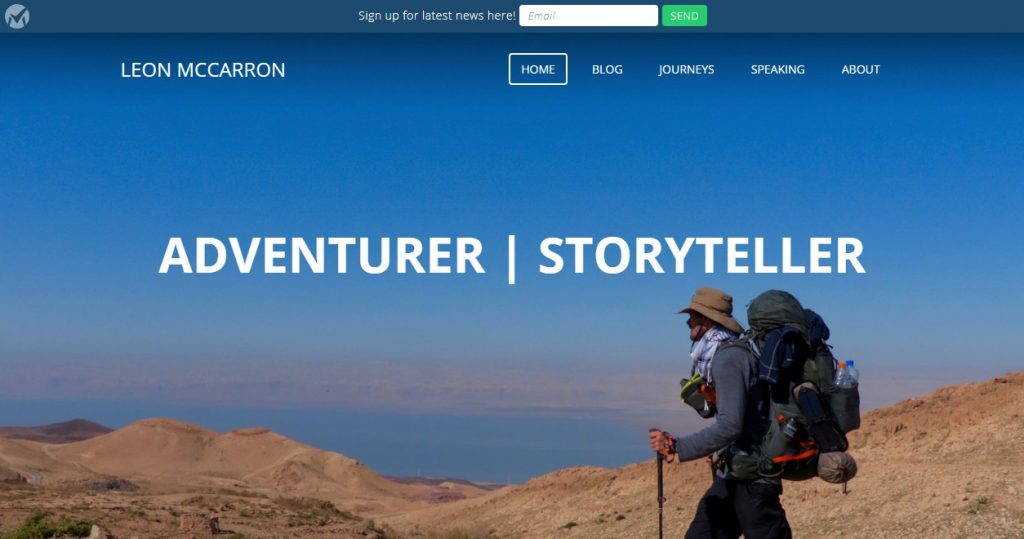Focus the Email input field

[588, 16]
